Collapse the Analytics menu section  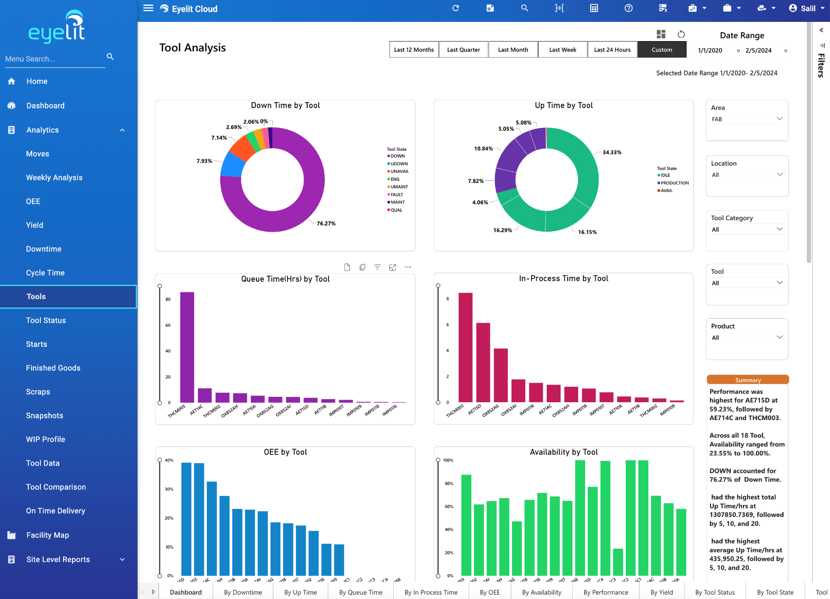122,130
